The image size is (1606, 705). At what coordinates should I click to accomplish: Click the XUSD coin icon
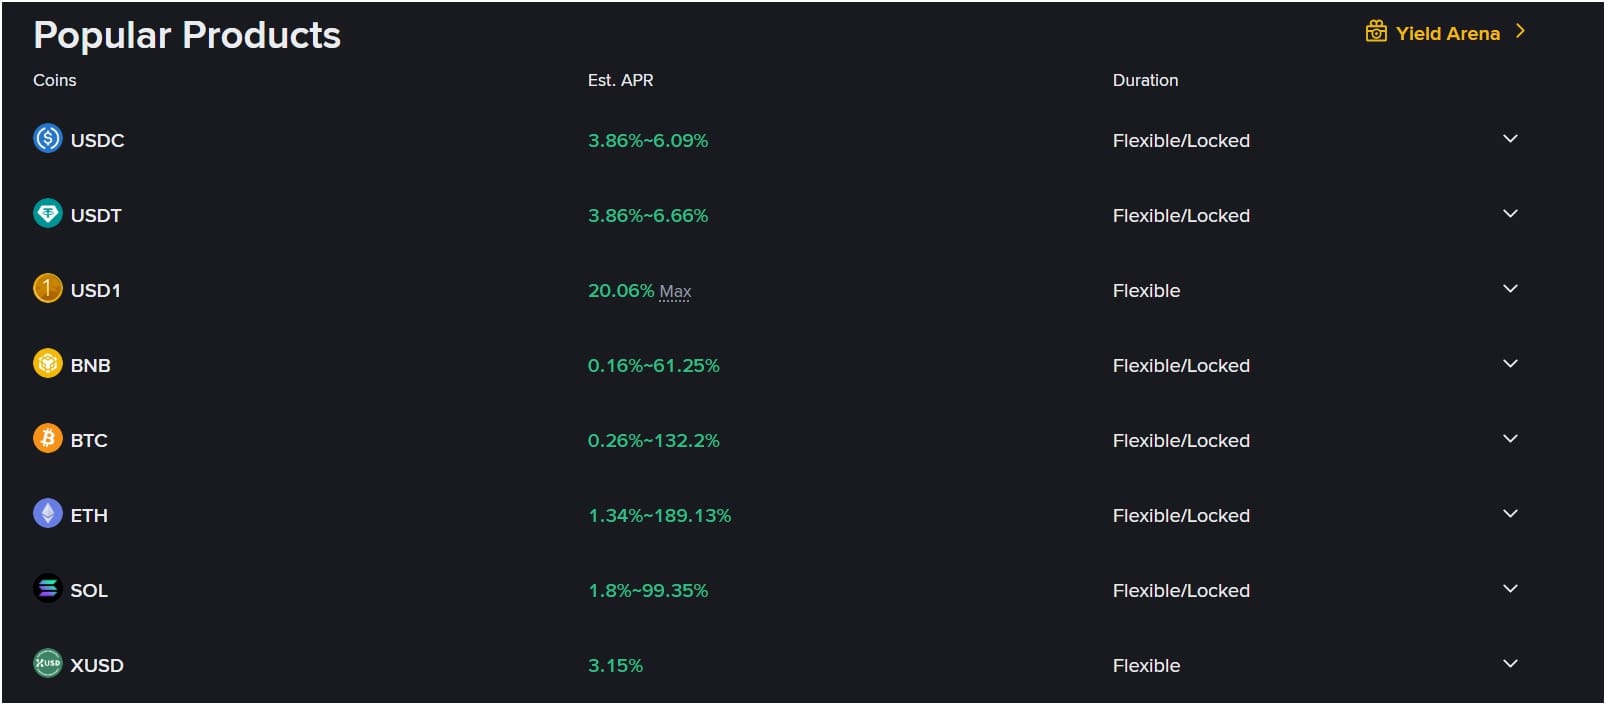pyautogui.click(x=46, y=664)
